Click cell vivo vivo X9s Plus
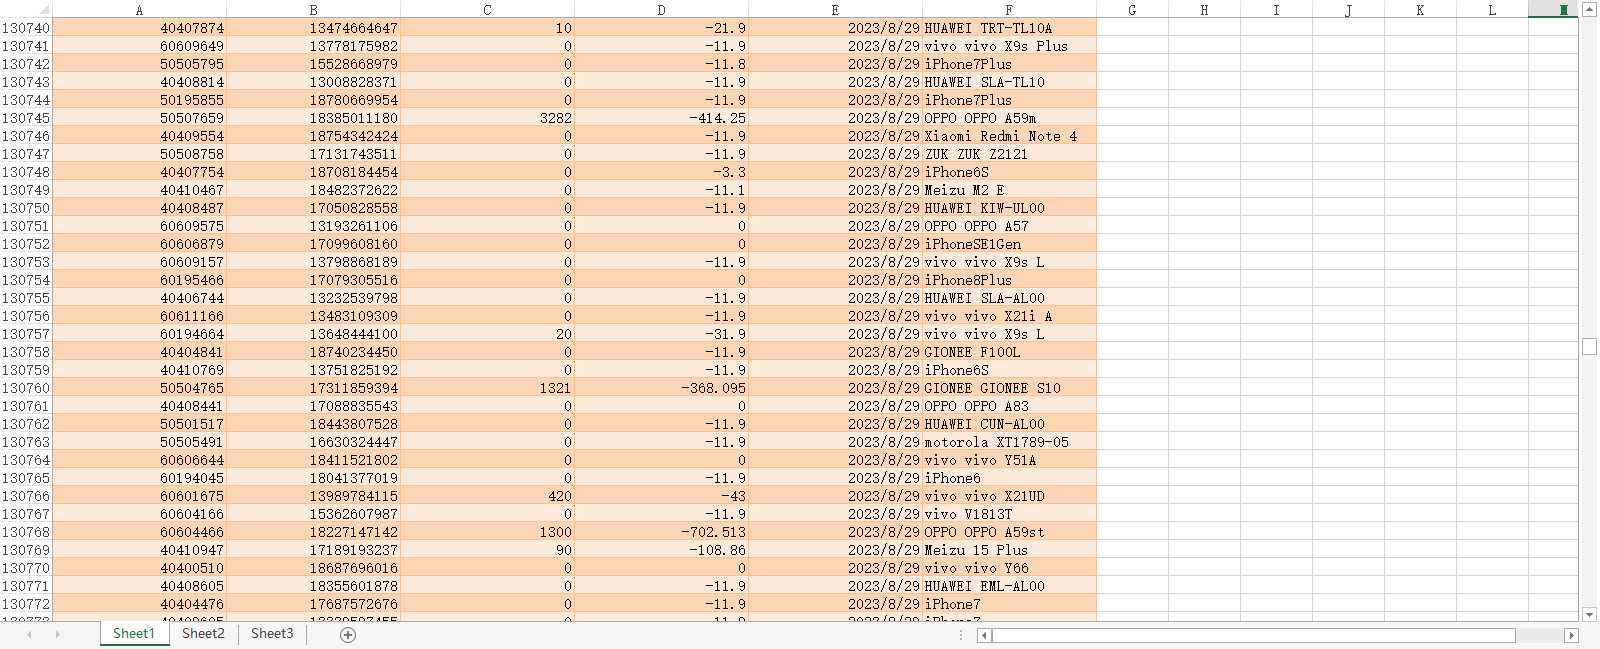Screen dimensions: 1600x649 pos(1009,46)
